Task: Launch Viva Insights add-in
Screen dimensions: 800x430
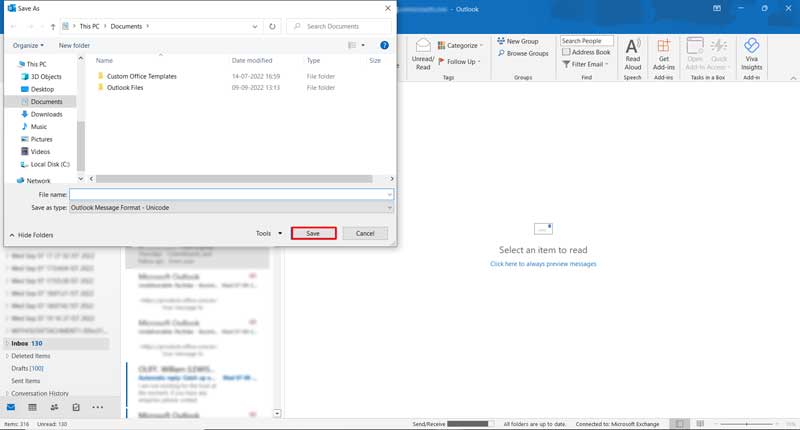Action: coord(752,54)
